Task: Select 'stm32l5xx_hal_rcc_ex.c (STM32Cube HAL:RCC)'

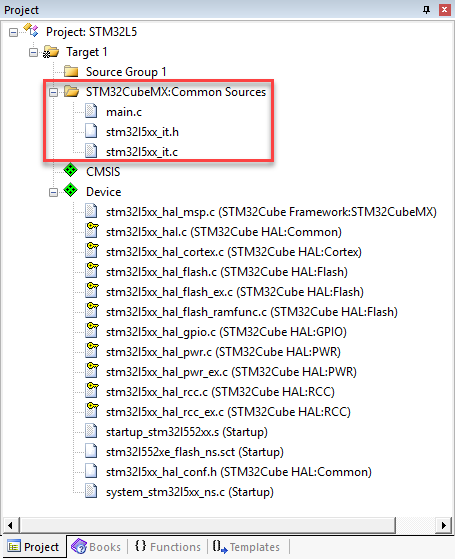Action: pos(228,412)
